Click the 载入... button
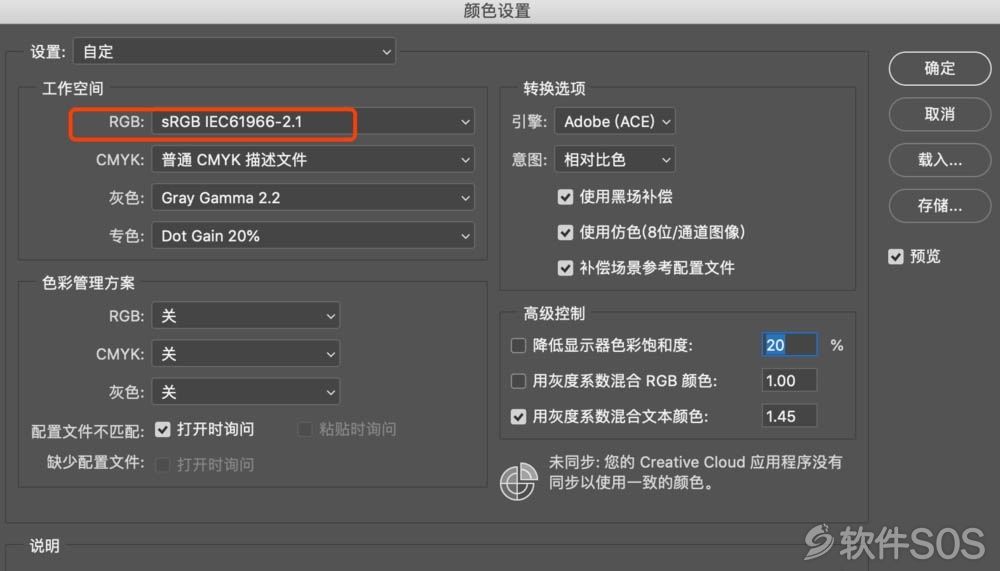The width and height of the screenshot is (1000, 571). tap(940, 160)
